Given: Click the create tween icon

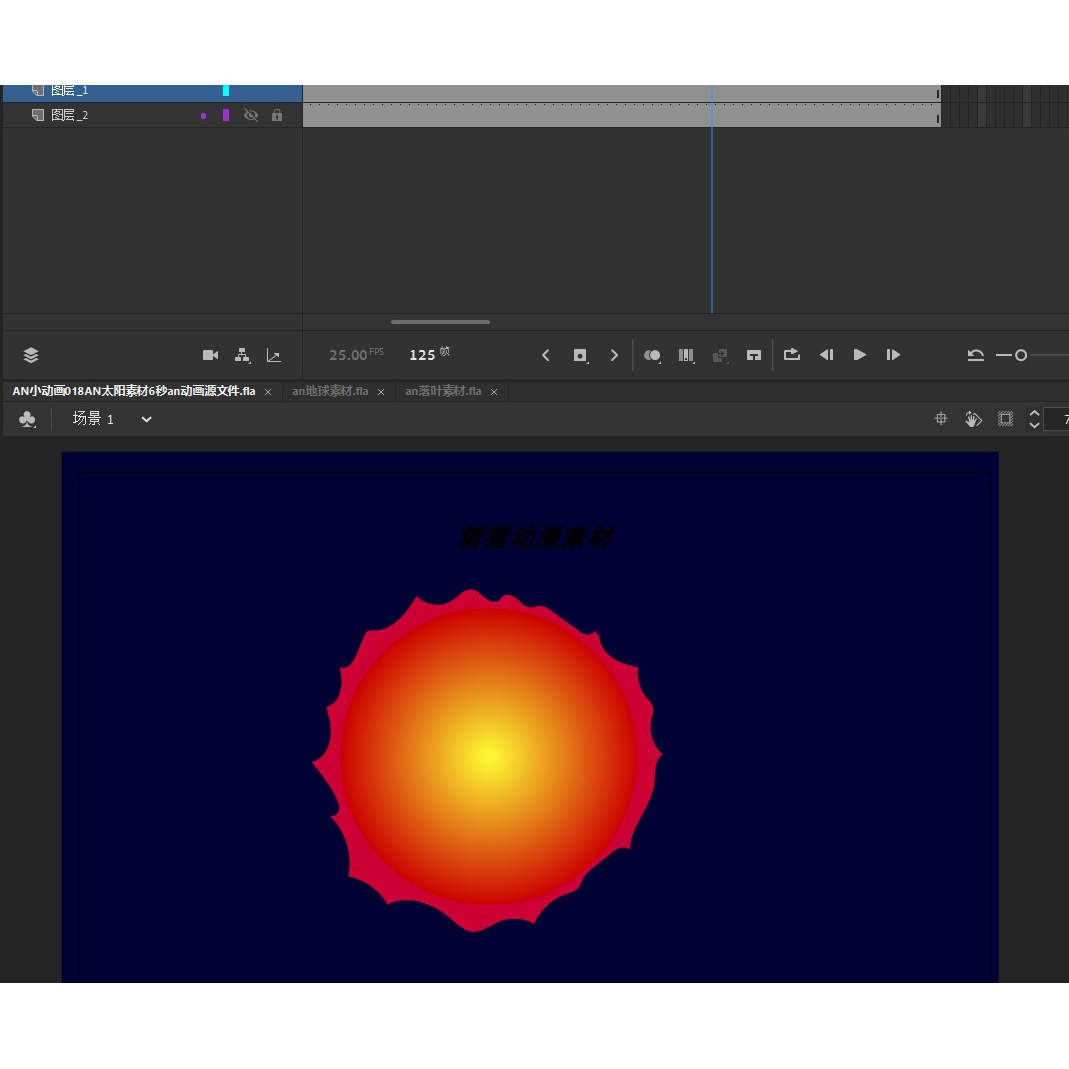Looking at the screenshot, I should pyautogui.click(x=720, y=355).
